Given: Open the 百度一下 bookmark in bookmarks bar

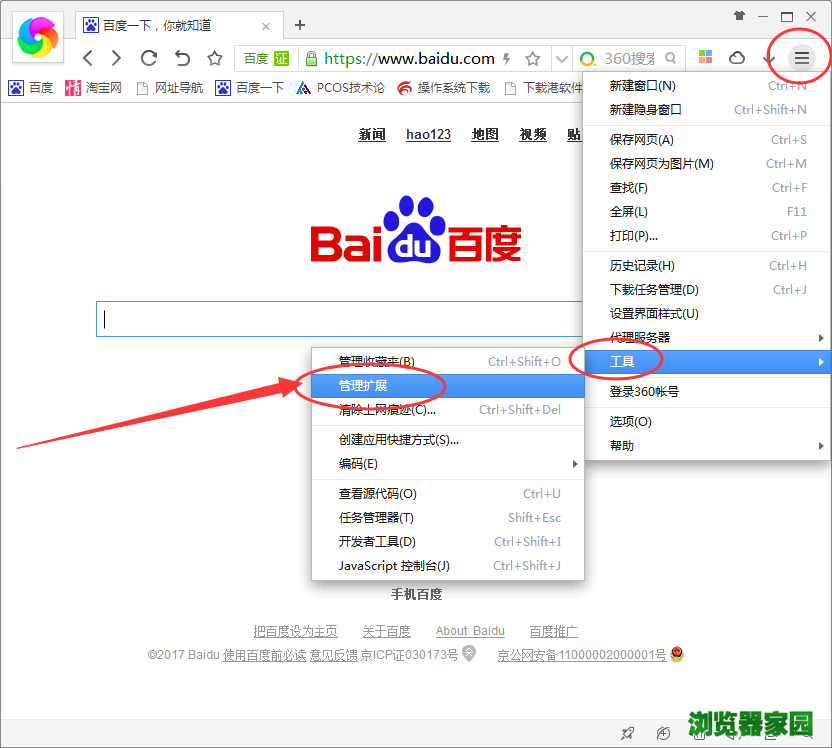Looking at the screenshot, I should [x=249, y=88].
